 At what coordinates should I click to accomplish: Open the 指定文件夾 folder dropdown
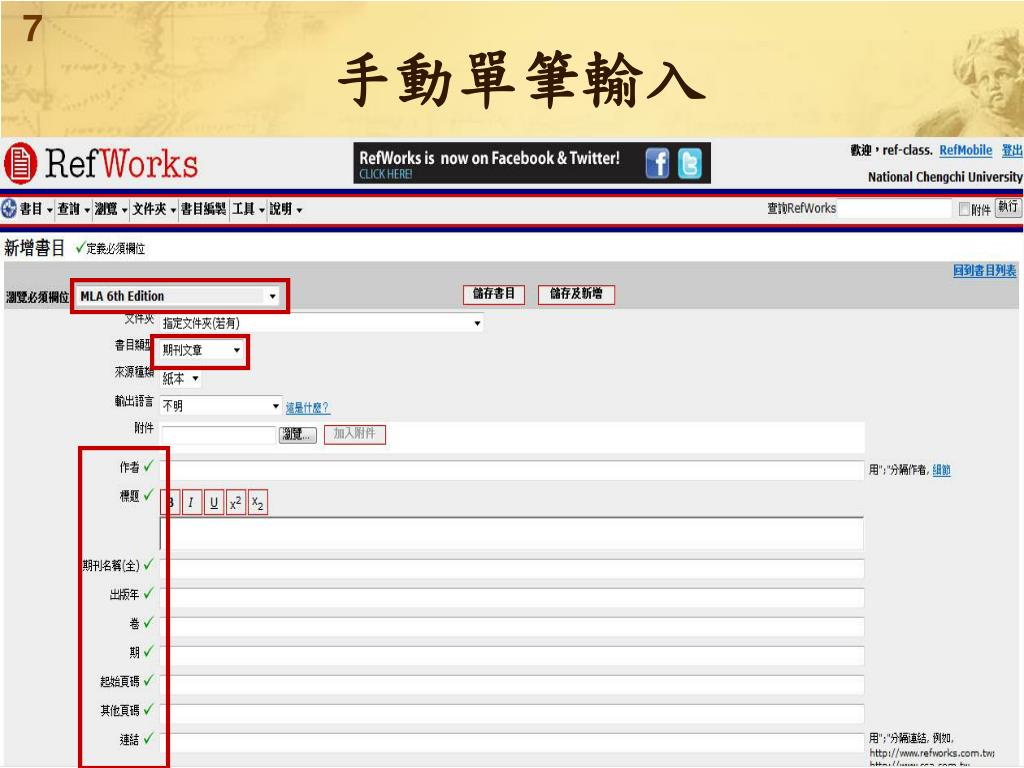click(x=321, y=323)
